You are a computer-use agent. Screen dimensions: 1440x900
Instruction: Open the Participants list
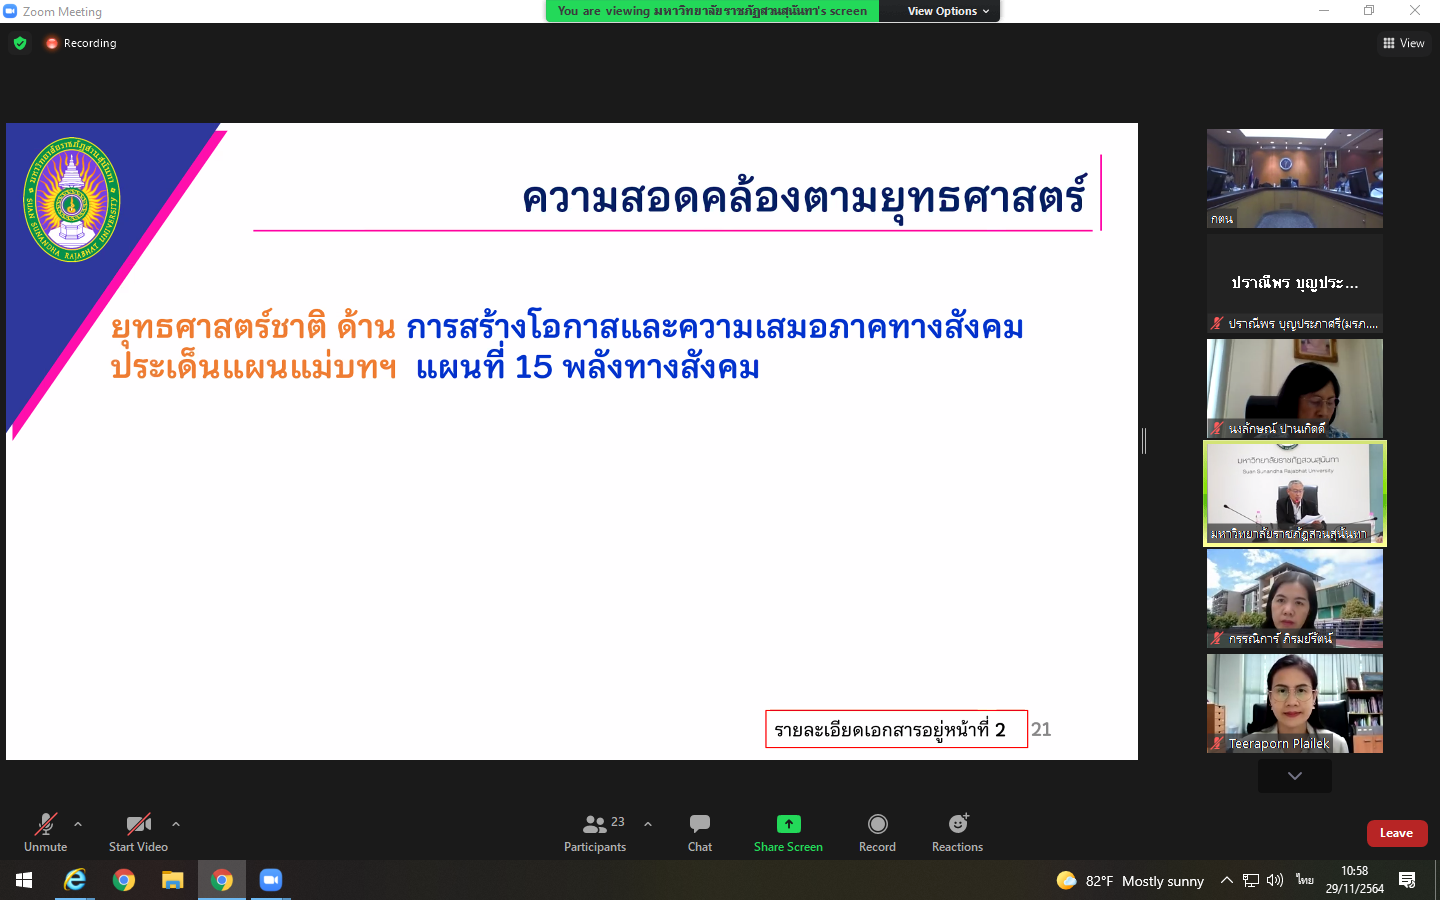595,832
